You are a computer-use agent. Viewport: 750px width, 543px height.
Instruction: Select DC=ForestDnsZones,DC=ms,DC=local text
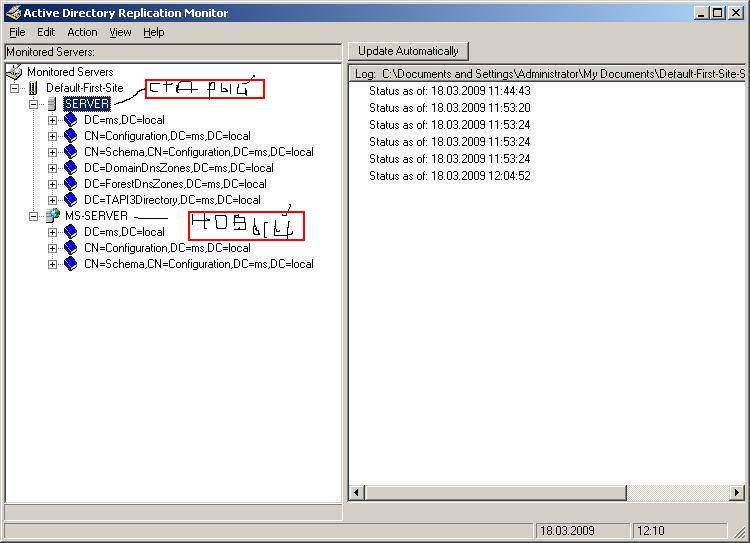pyautogui.click(x=176, y=184)
